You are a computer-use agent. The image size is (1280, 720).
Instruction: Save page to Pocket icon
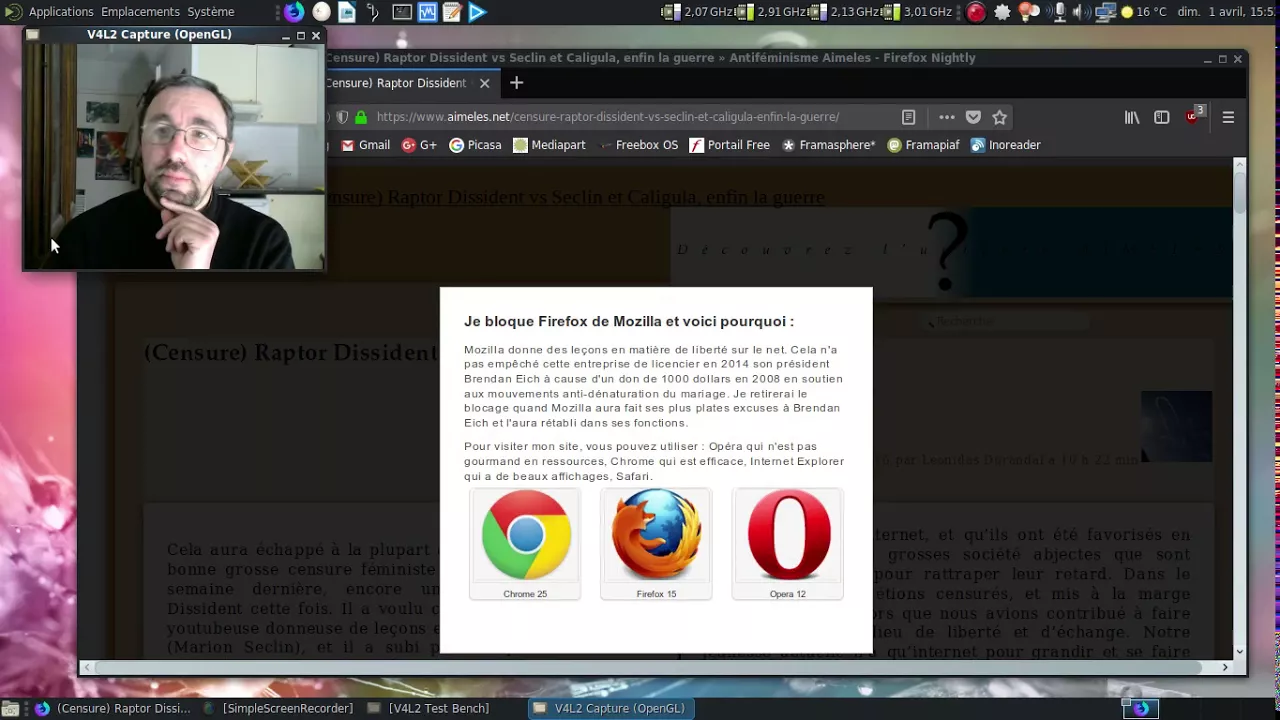pos(973,117)
